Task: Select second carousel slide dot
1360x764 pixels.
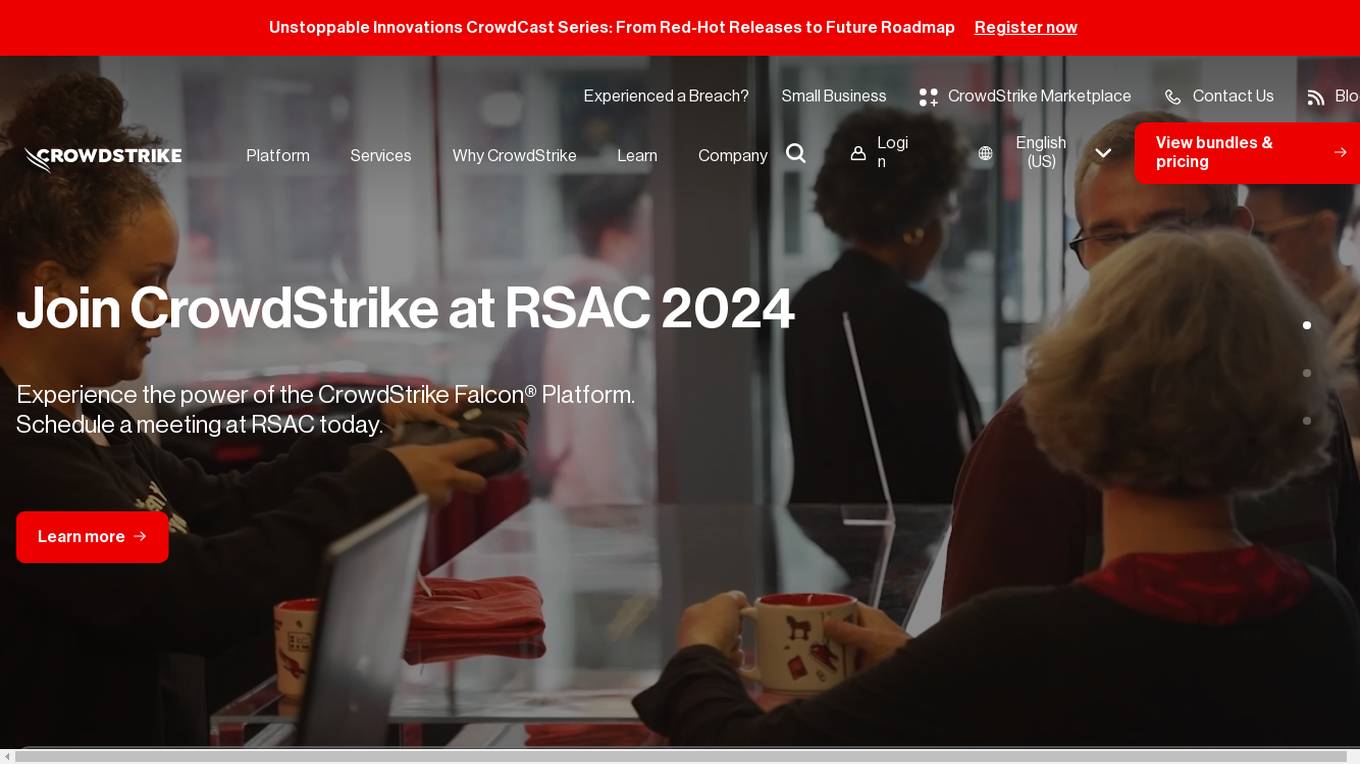Action: (1306, 373)
